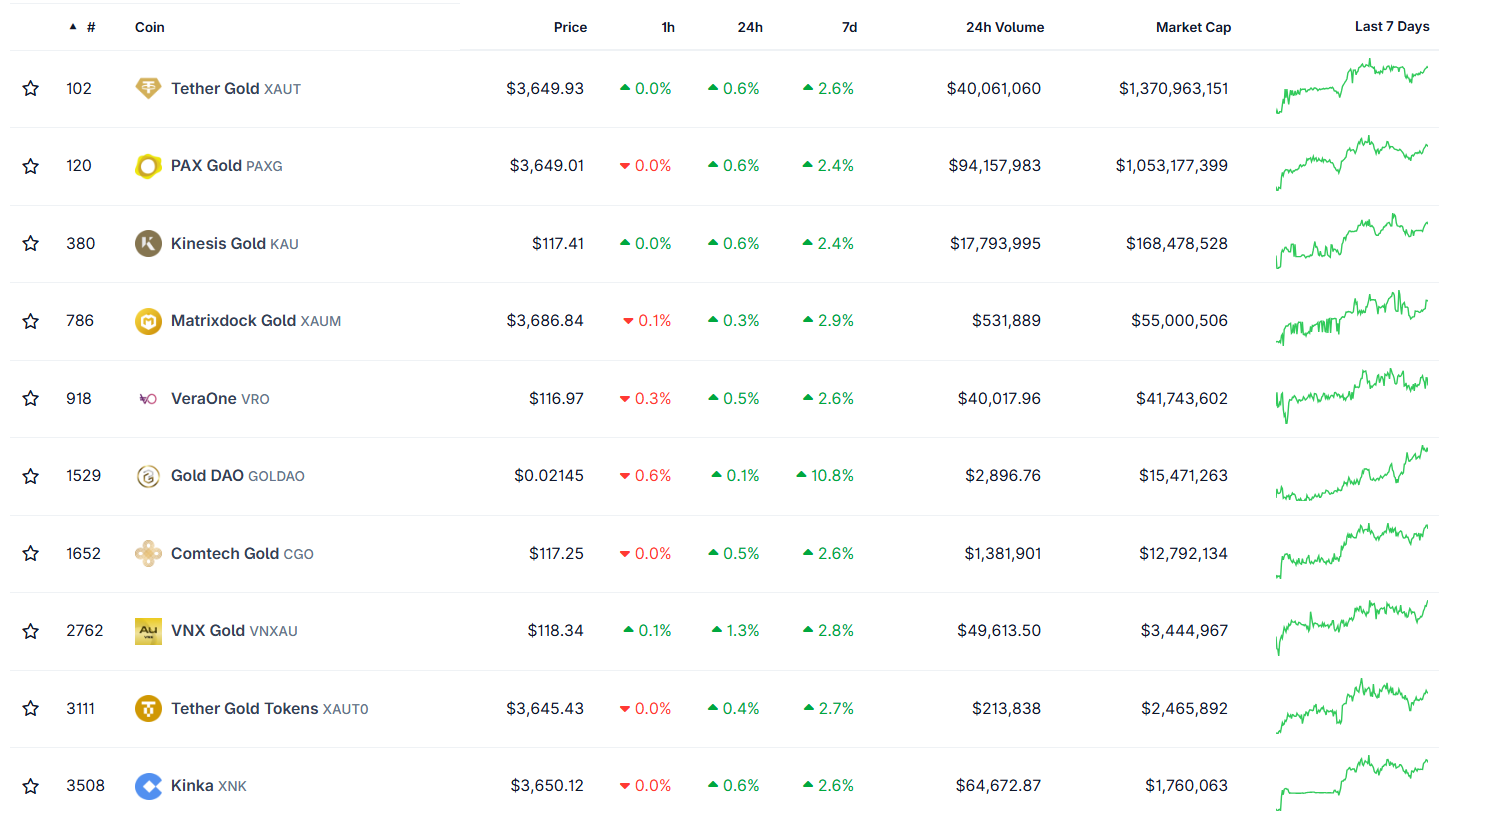Select the Comtech Gold icon
1486x818 pixels.
coord(148,553)
